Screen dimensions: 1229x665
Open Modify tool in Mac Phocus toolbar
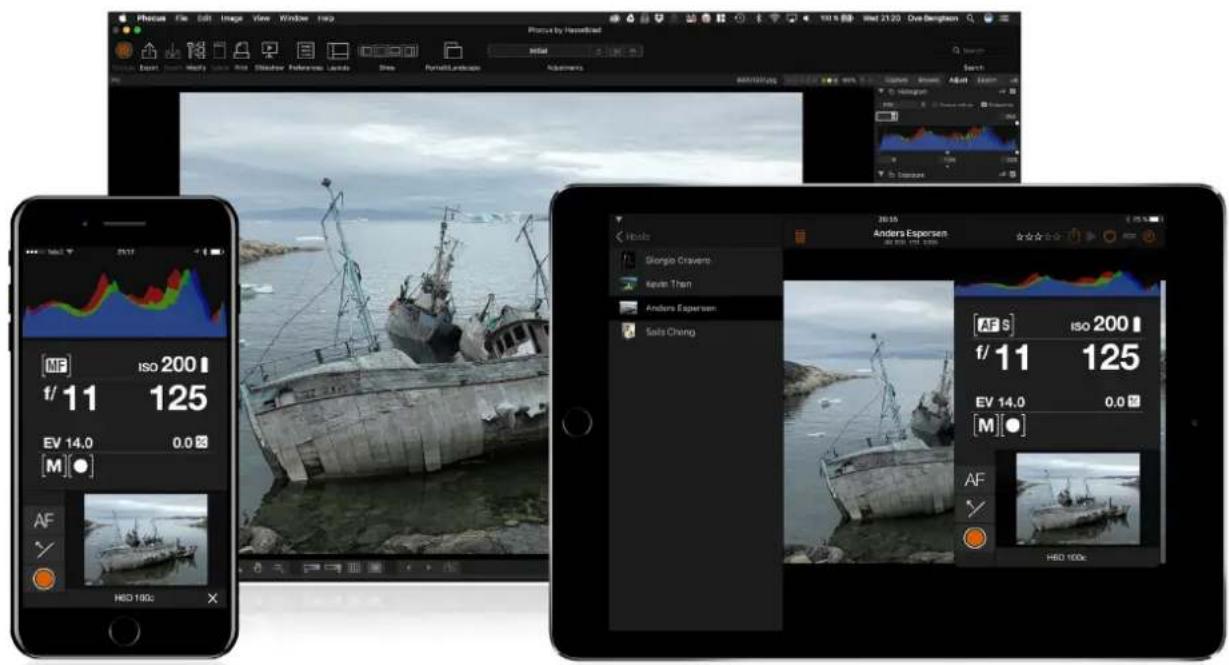coord(195,49)
